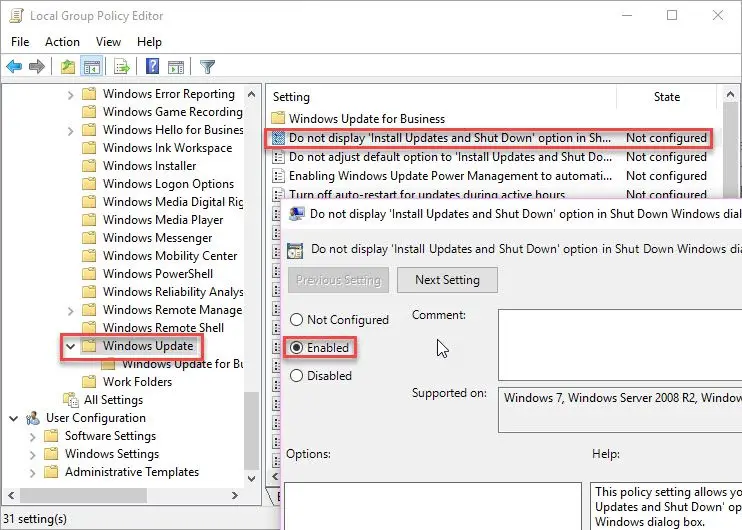Viewport: 742px width, 530px height.
Task: Click the policy icon beside 'Do not adjust default option' row
Action: [278, 157]
